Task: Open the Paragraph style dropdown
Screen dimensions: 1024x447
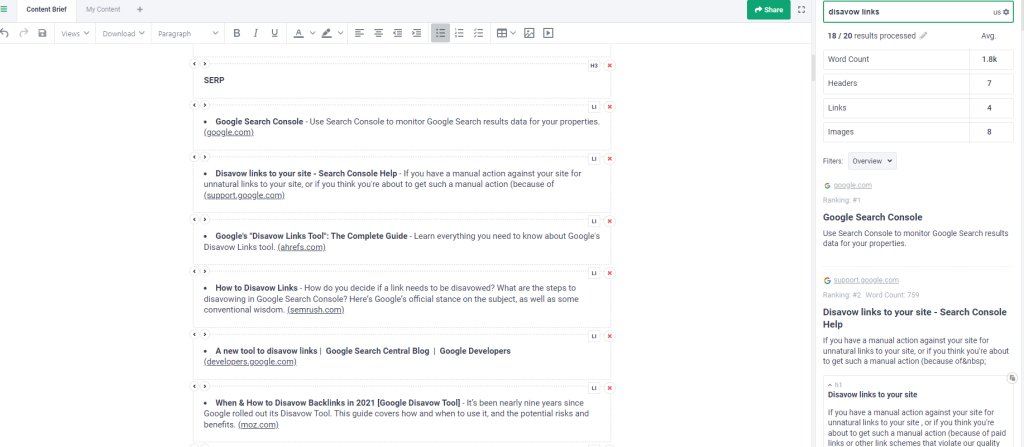Action: click(188, 33)
